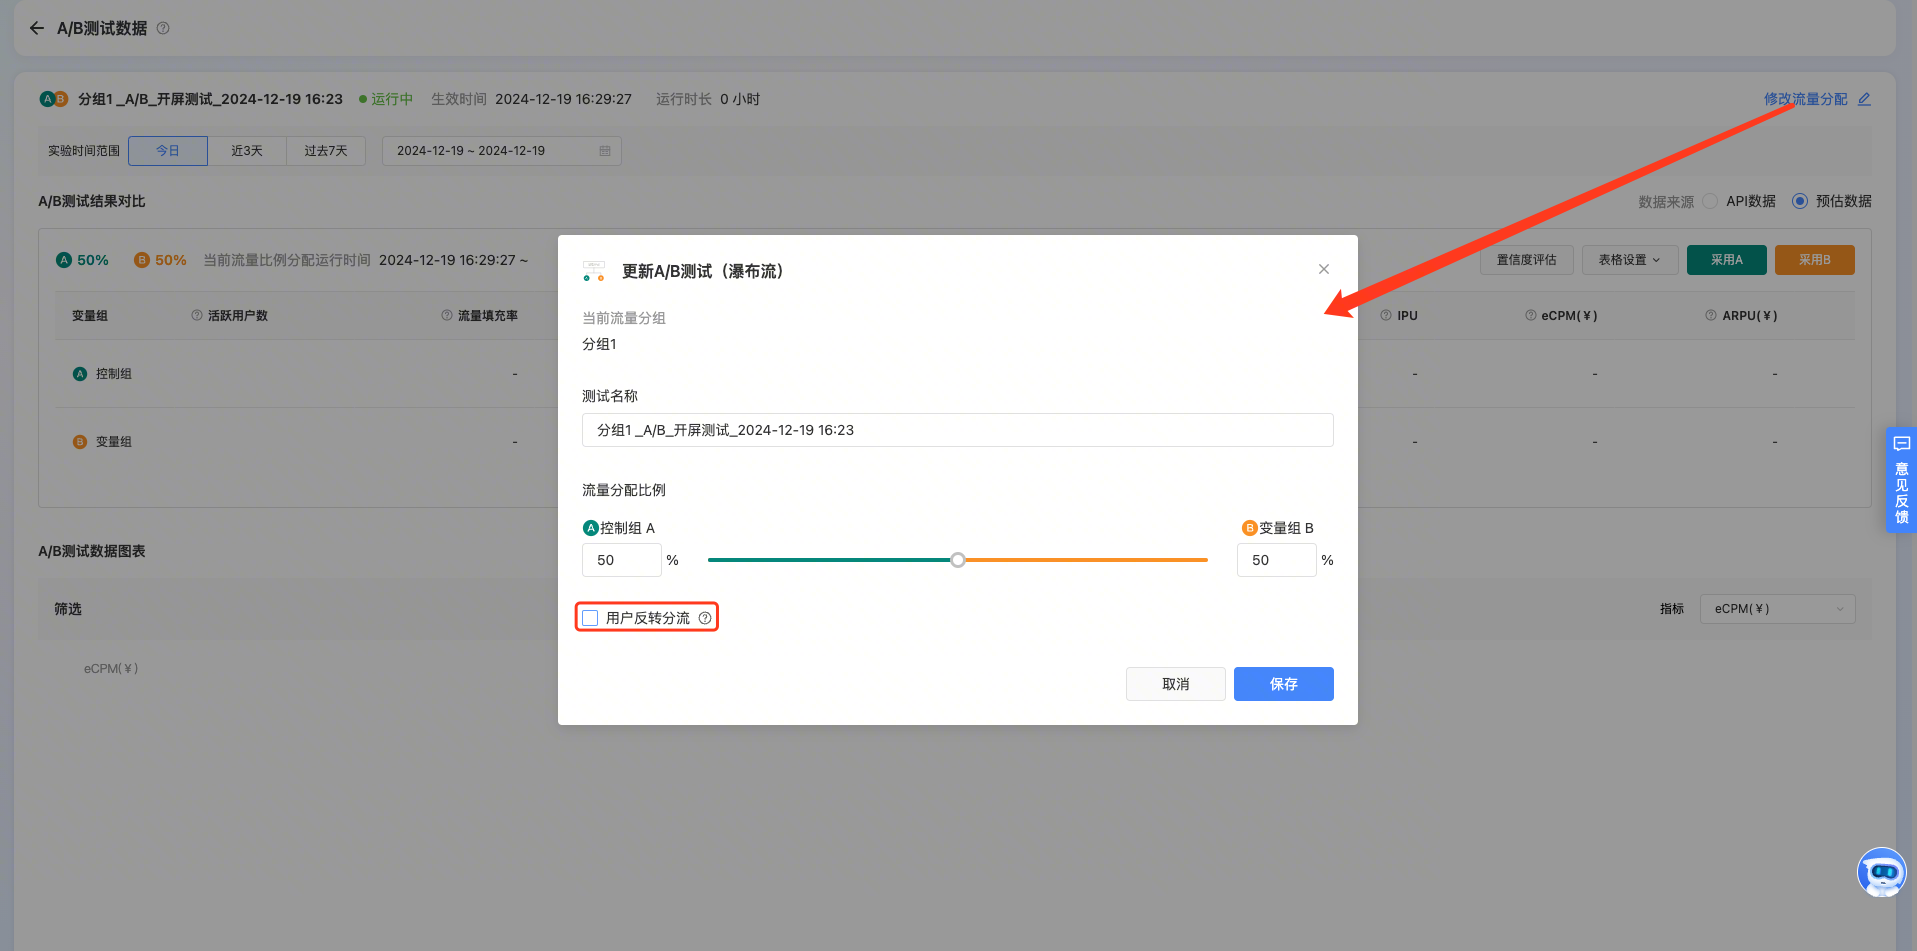Image resolution: width=1917 pixels, height=951 pixels.
Task: Open the 意见反馈 feedback side panel
Action: click(1901, 481)
